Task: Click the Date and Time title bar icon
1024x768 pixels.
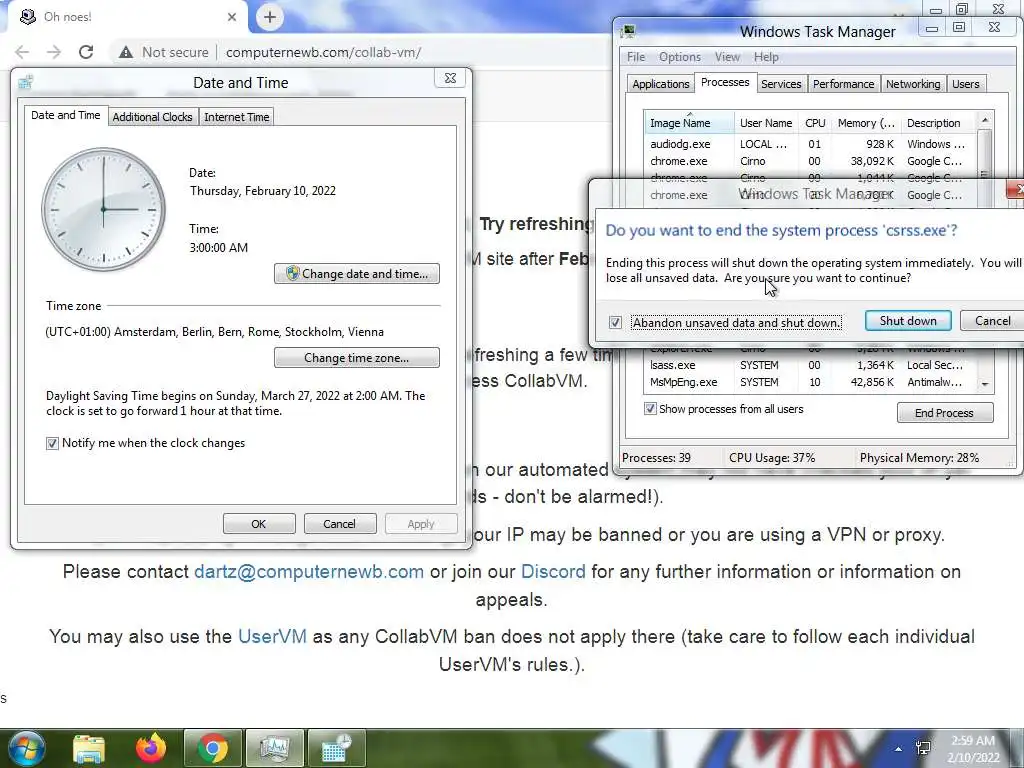Action: pyautogui.click(x=26, y=82)
